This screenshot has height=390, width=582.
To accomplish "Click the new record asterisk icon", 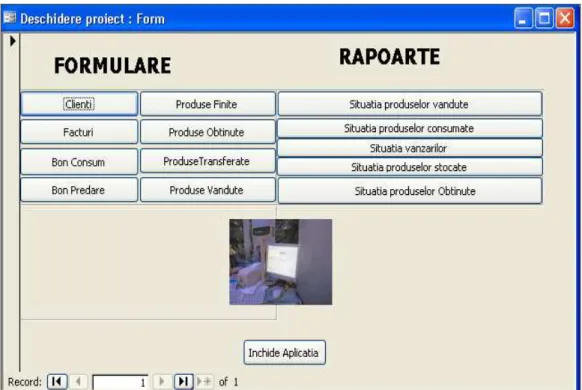I will coord(205,381).
